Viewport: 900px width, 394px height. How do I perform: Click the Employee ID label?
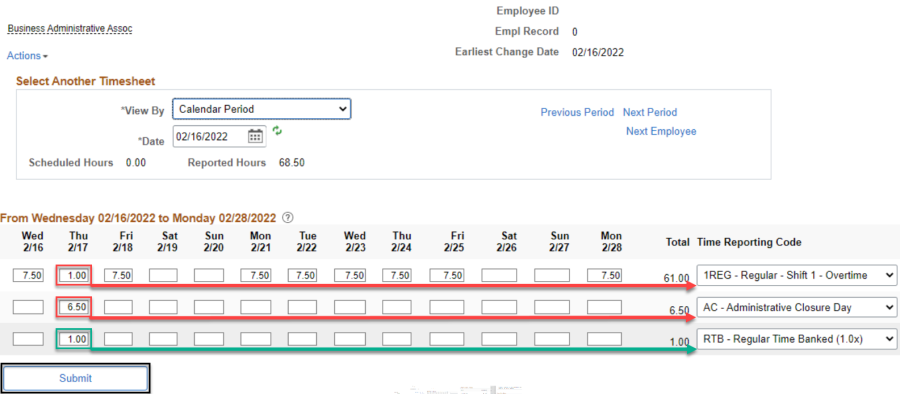pyautogui.click(x=527, y=11)
